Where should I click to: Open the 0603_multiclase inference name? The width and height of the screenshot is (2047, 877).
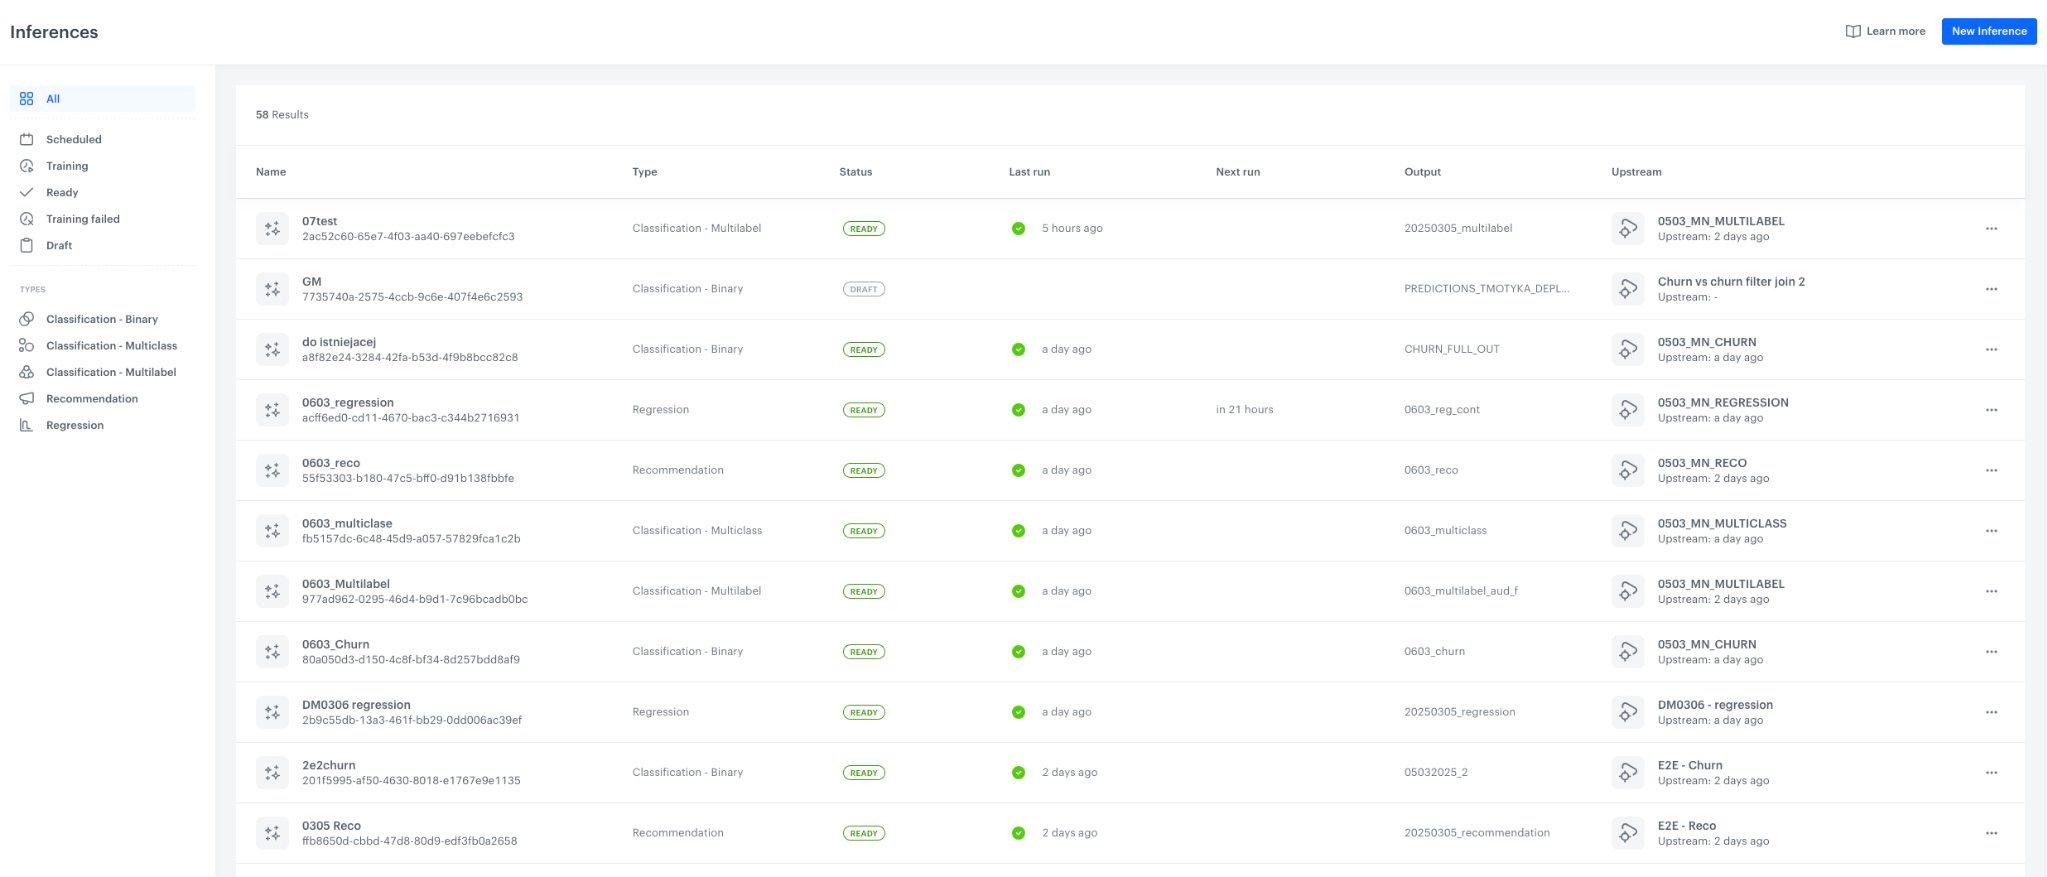pos(347,524)
